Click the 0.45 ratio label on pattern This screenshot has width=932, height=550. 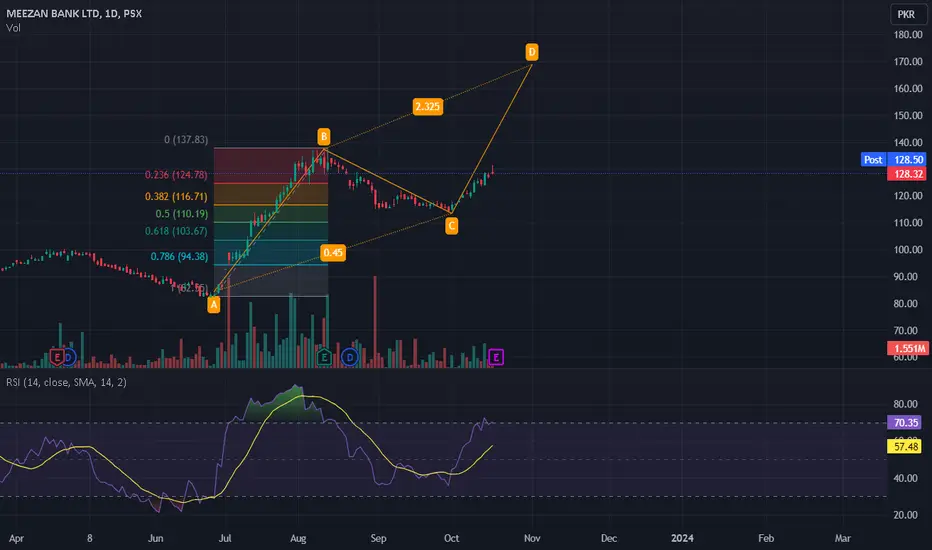click(332, 253)
